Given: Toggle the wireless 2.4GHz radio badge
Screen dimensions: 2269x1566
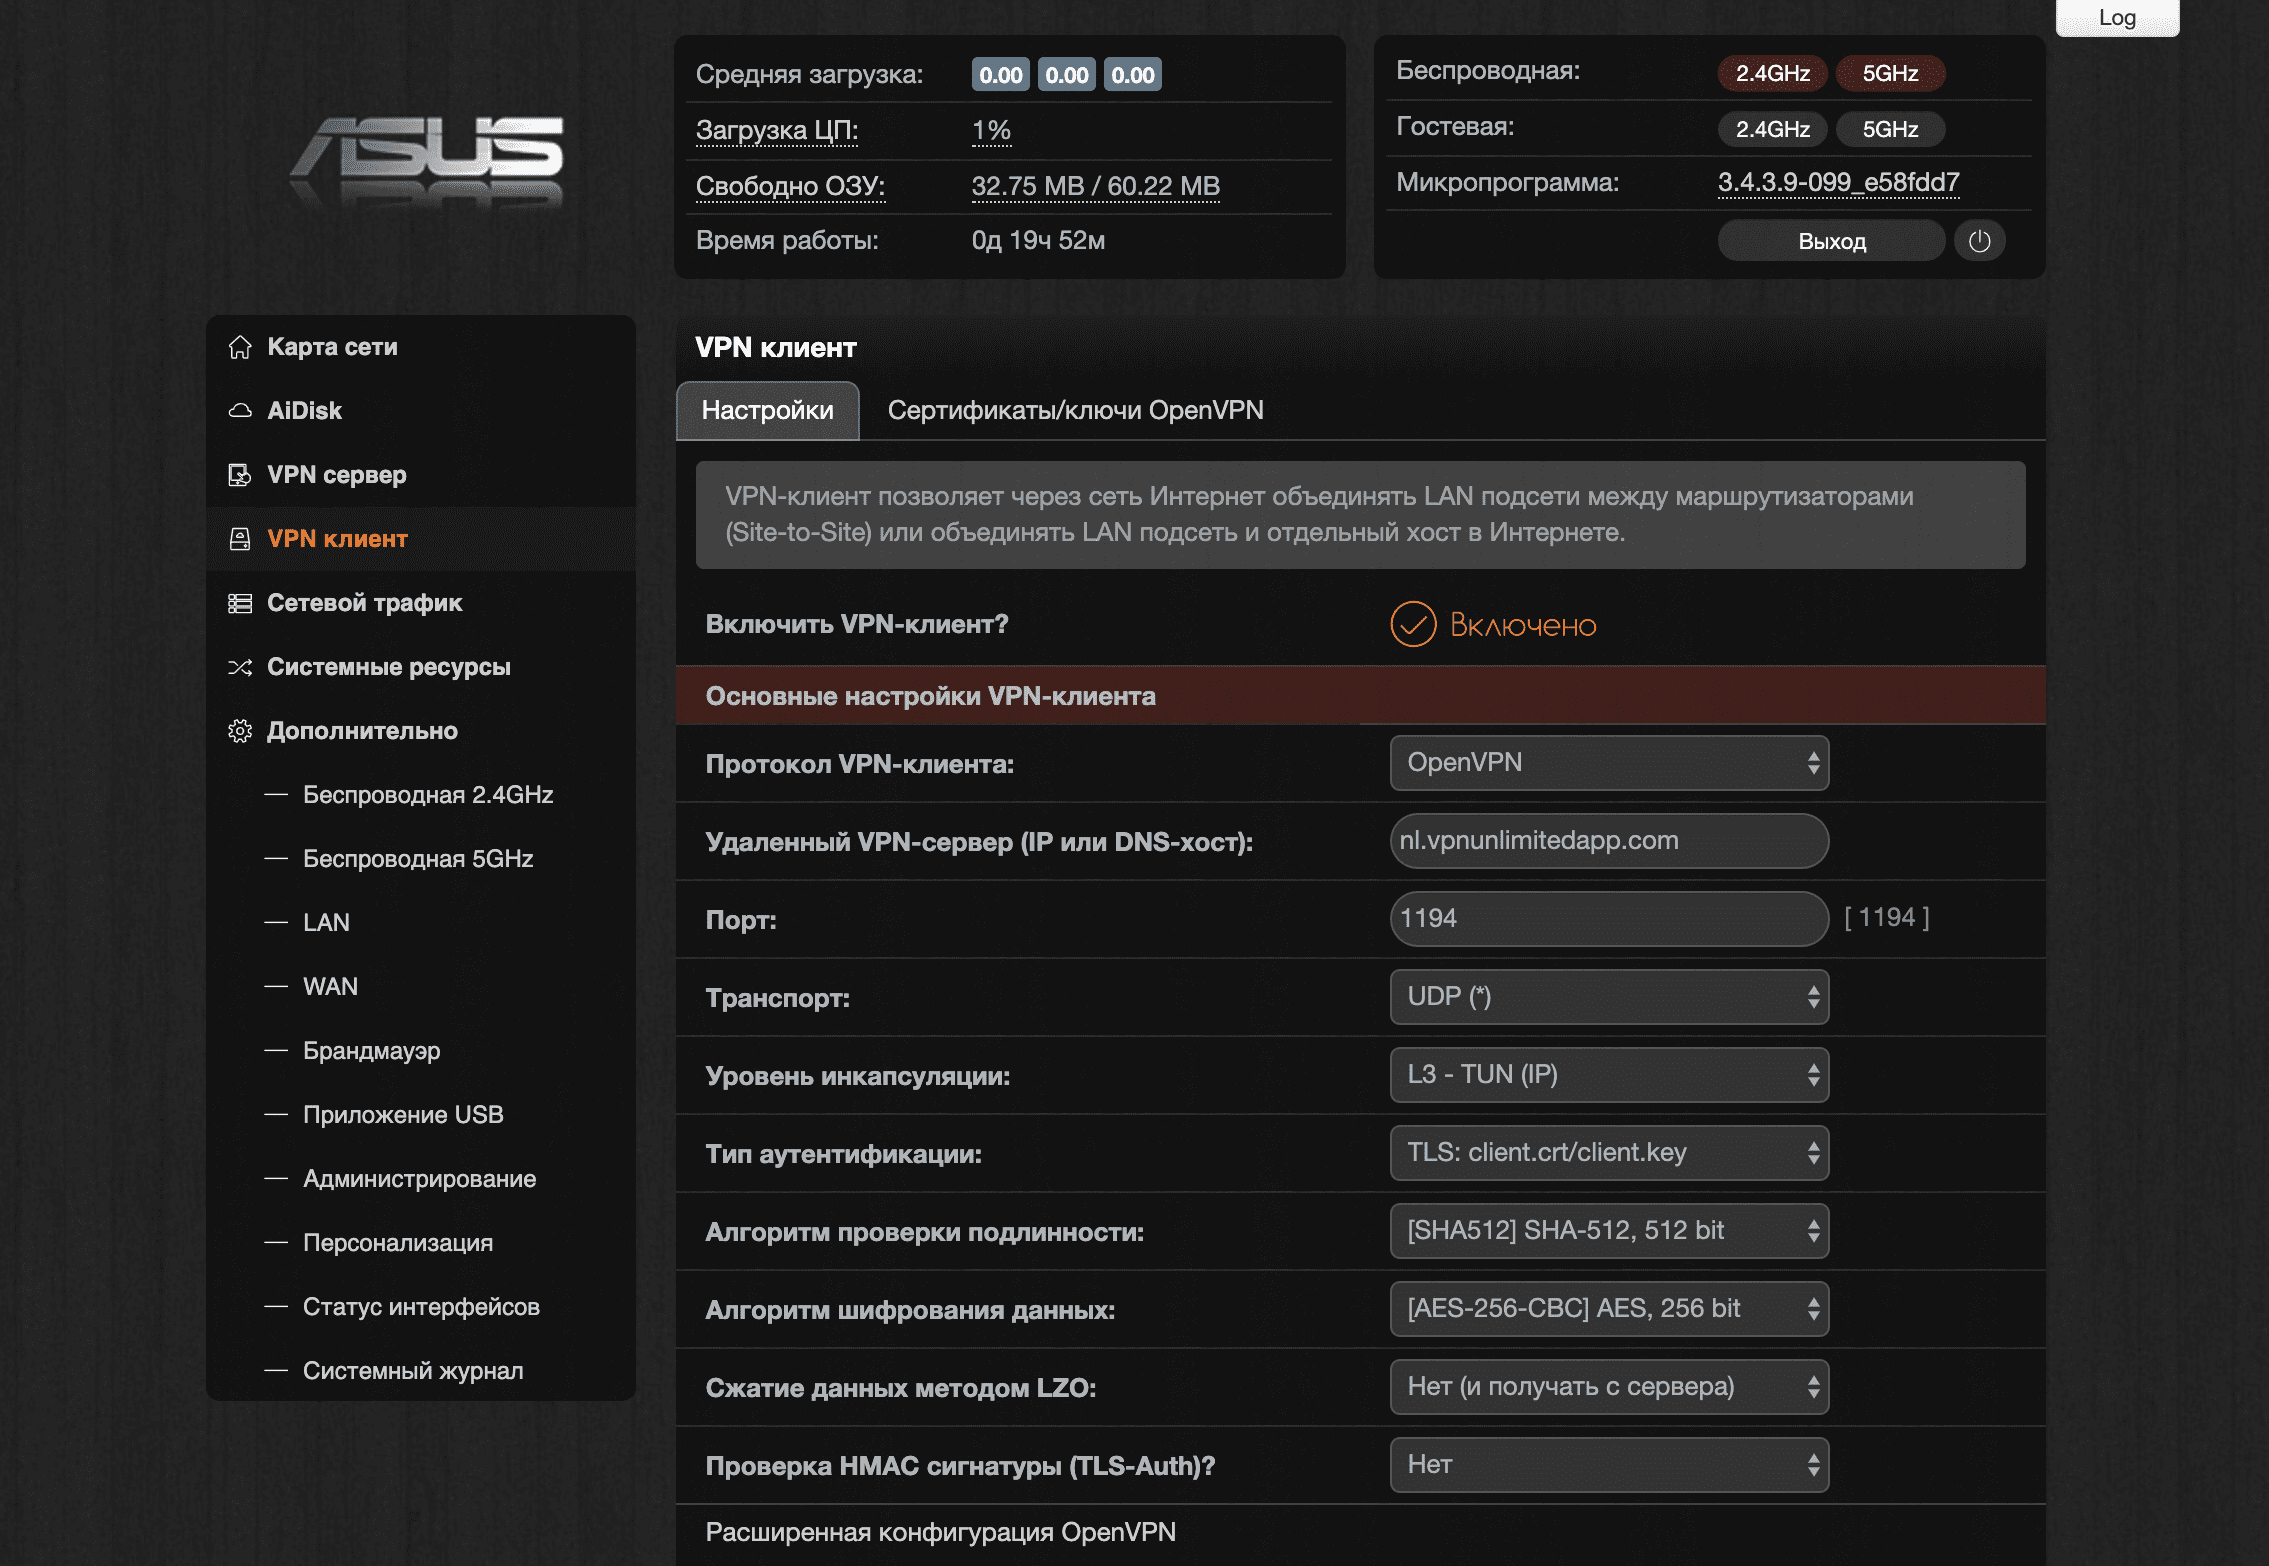Looking at the screenshot, I should tap(1771, 73).
